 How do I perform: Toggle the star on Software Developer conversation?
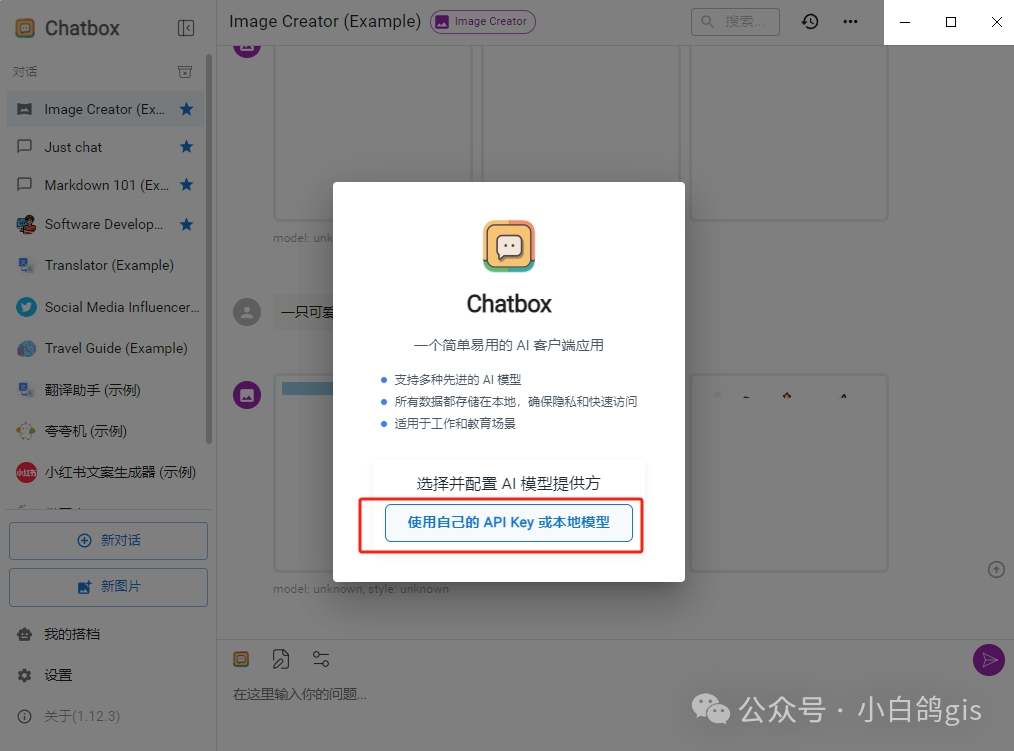186,224
